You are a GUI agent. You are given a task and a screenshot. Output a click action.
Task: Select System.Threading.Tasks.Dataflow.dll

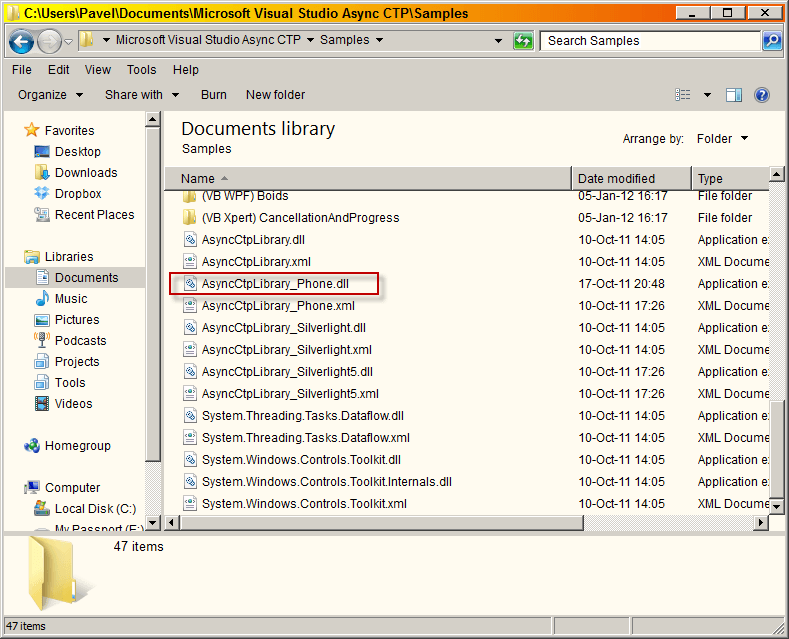click(x=302, y=416)
